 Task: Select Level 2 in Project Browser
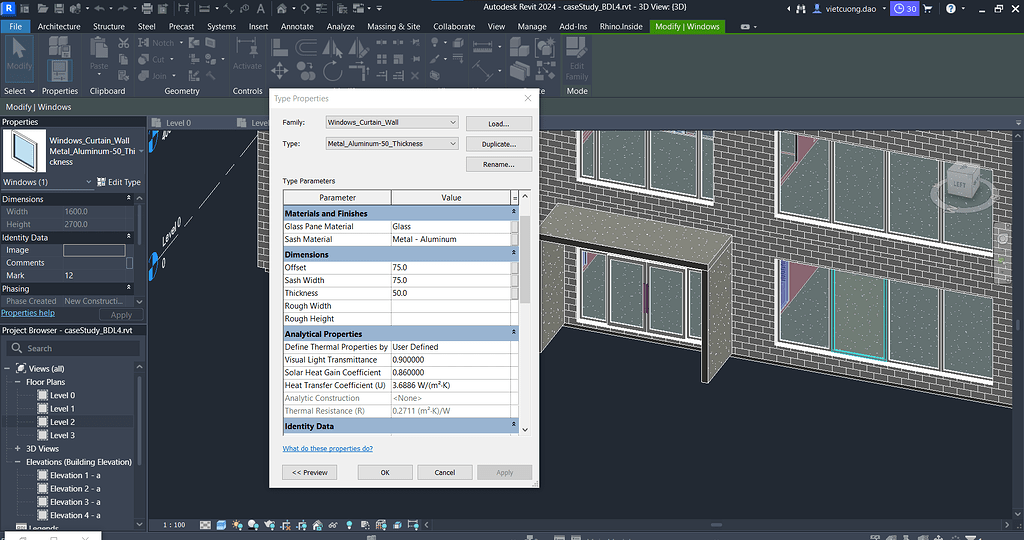coord(63,422)
